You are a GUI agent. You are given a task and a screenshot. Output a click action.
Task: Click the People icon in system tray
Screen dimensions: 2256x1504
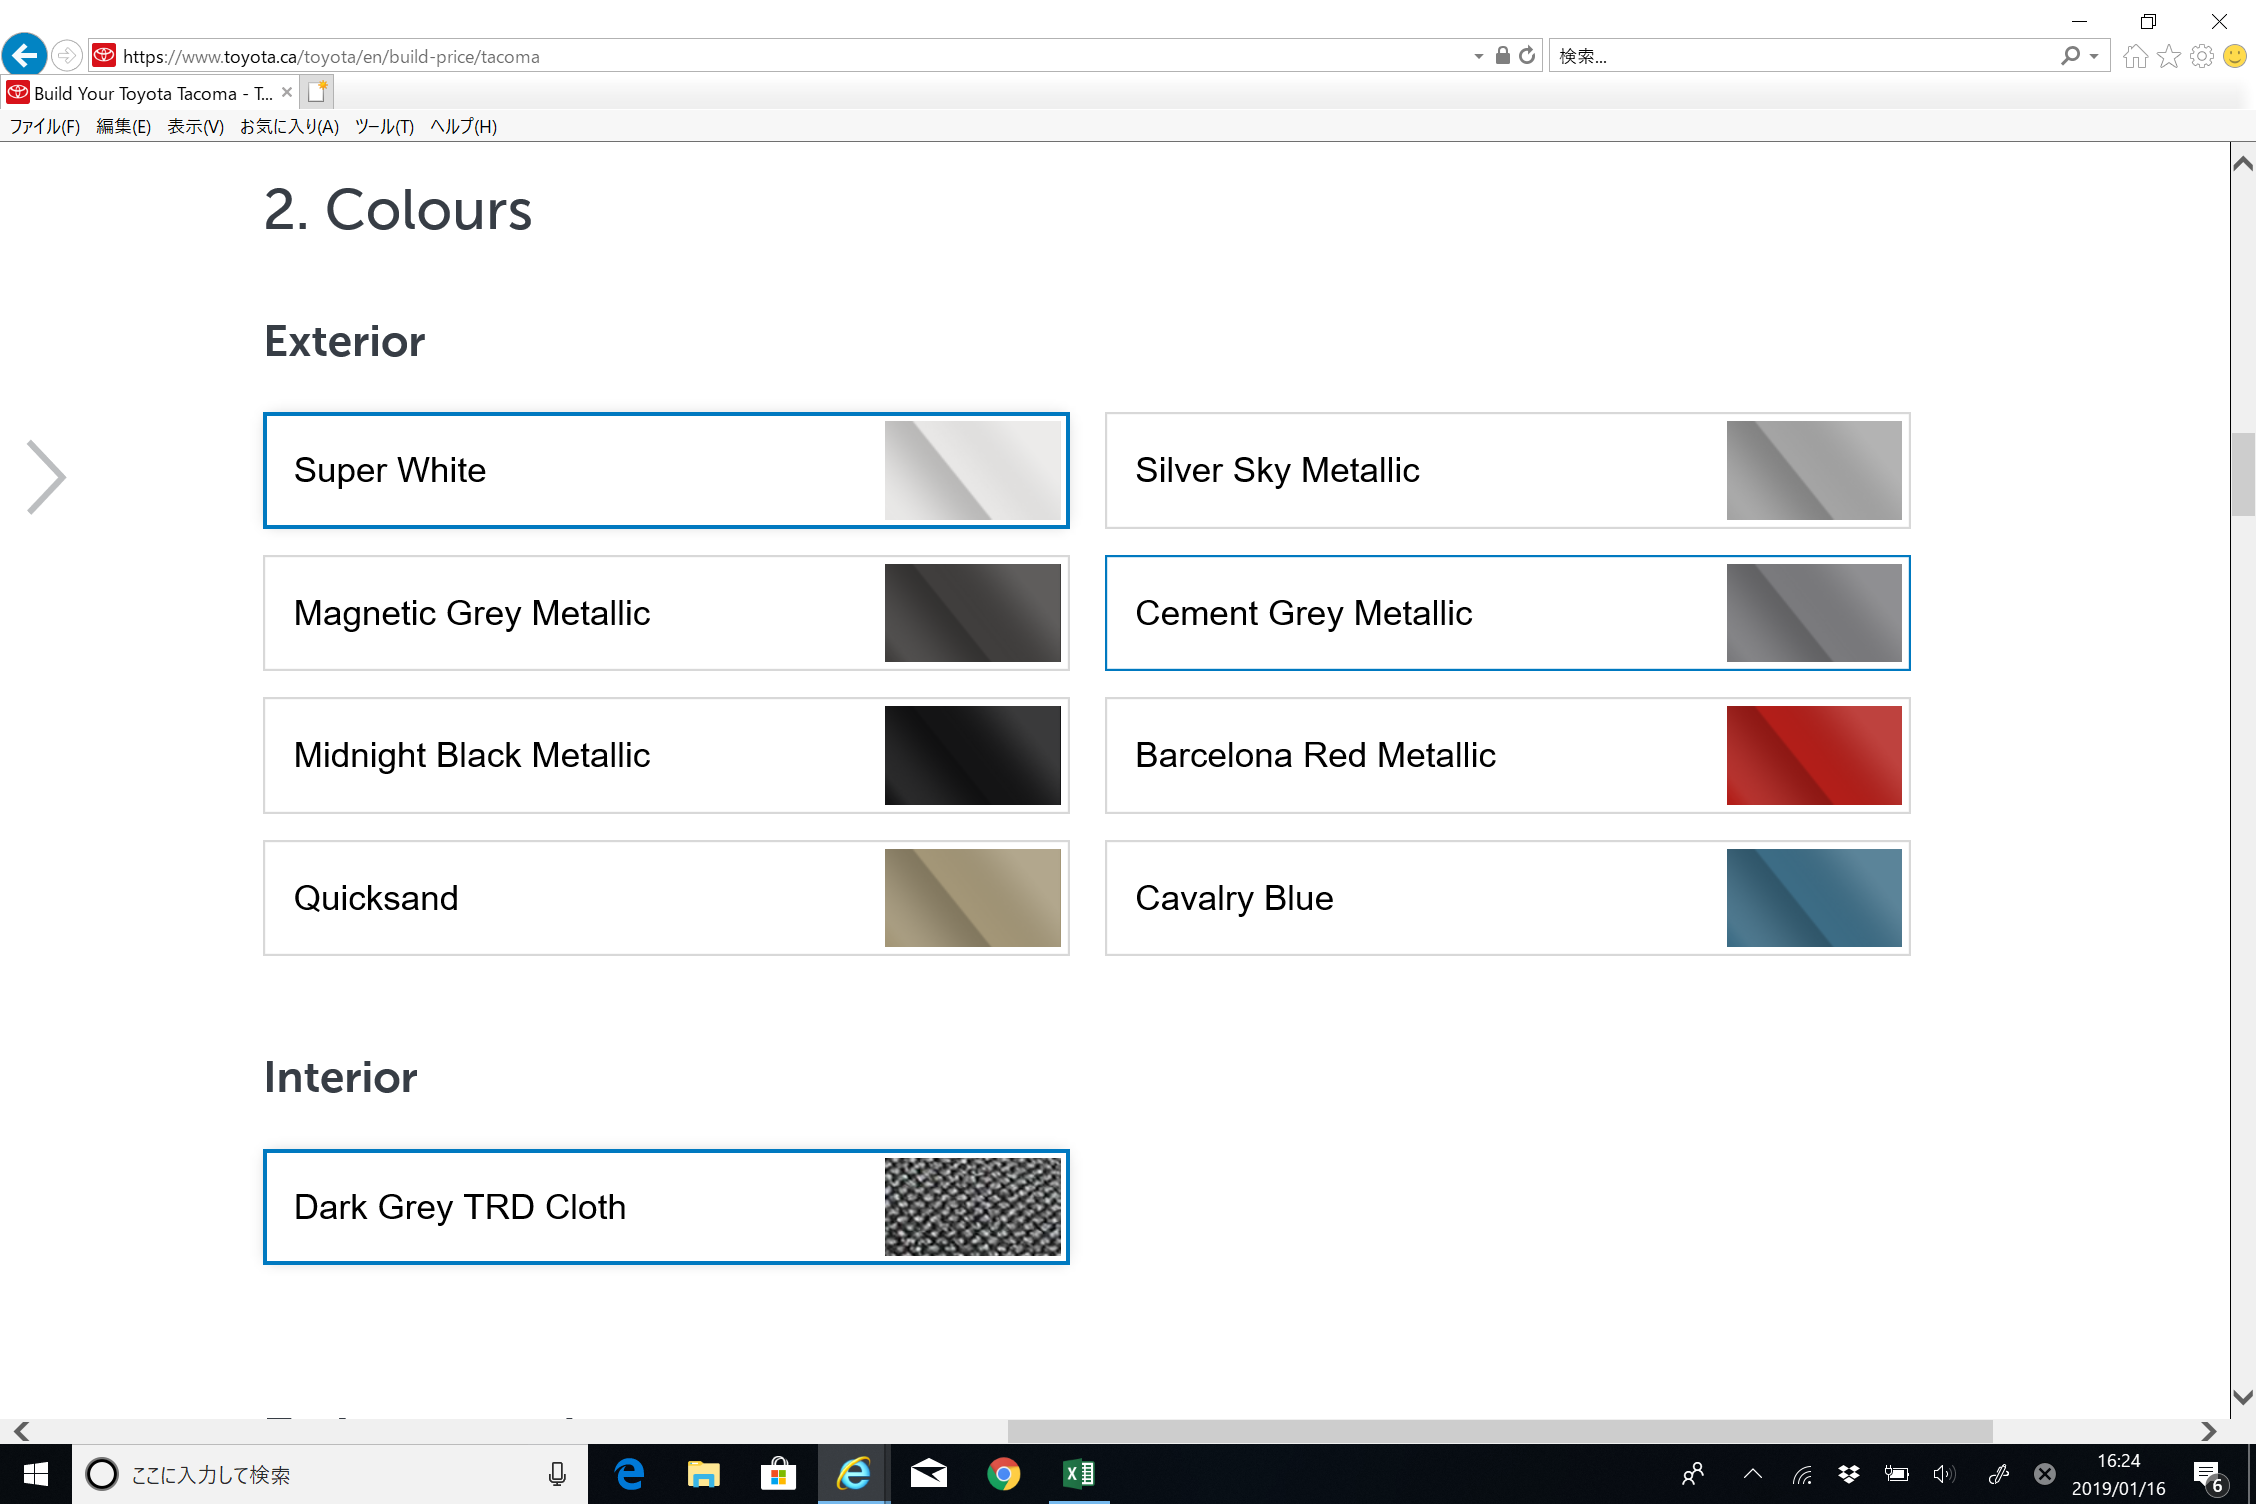(x=1693, y=1474)
